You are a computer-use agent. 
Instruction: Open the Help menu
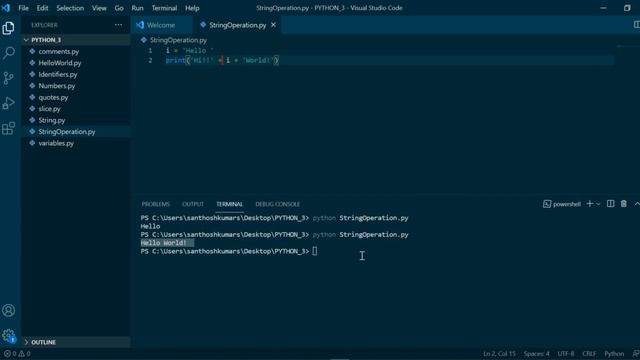coord(192,8)
